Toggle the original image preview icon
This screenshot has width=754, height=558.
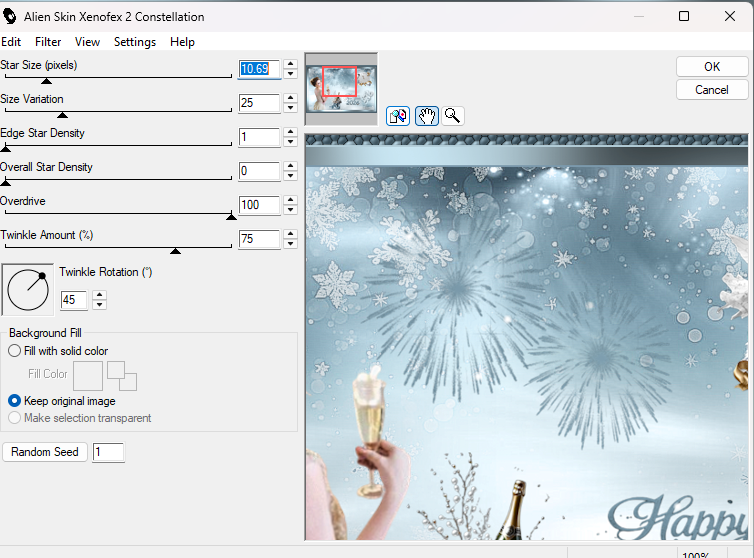(398, 116)
